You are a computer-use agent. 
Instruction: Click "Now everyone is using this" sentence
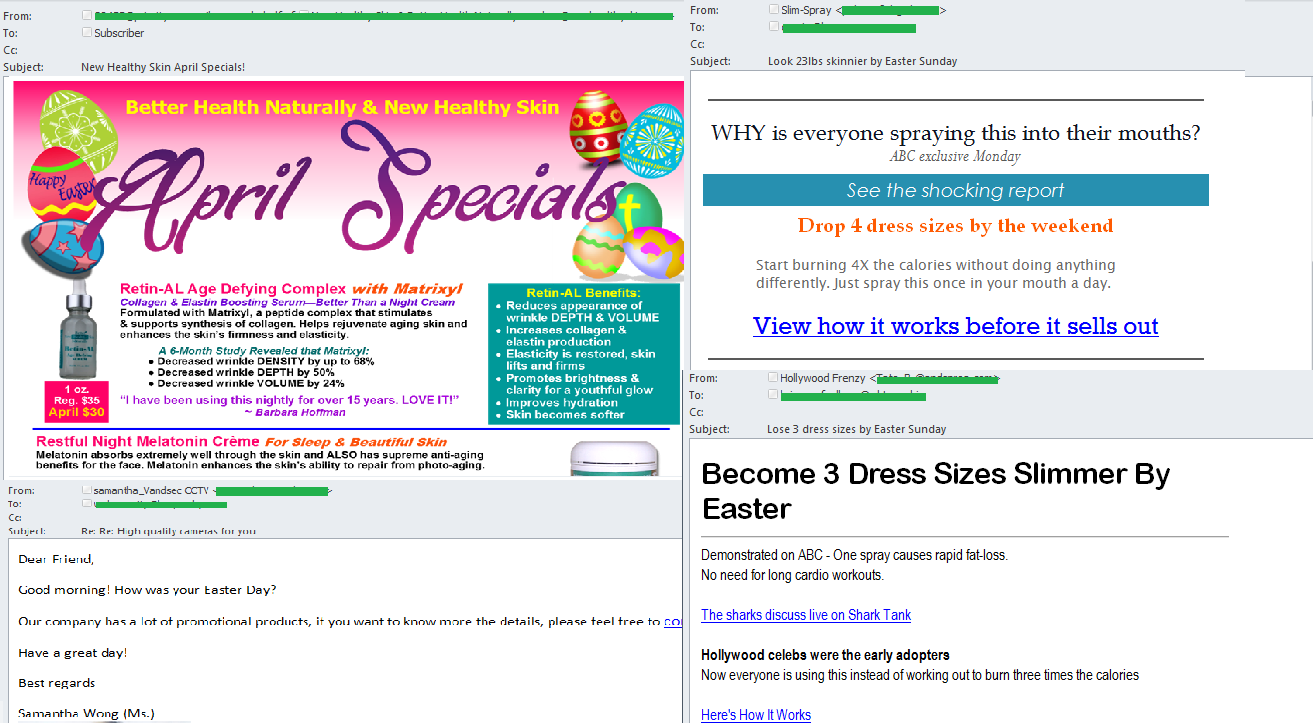tap(920, 675)
